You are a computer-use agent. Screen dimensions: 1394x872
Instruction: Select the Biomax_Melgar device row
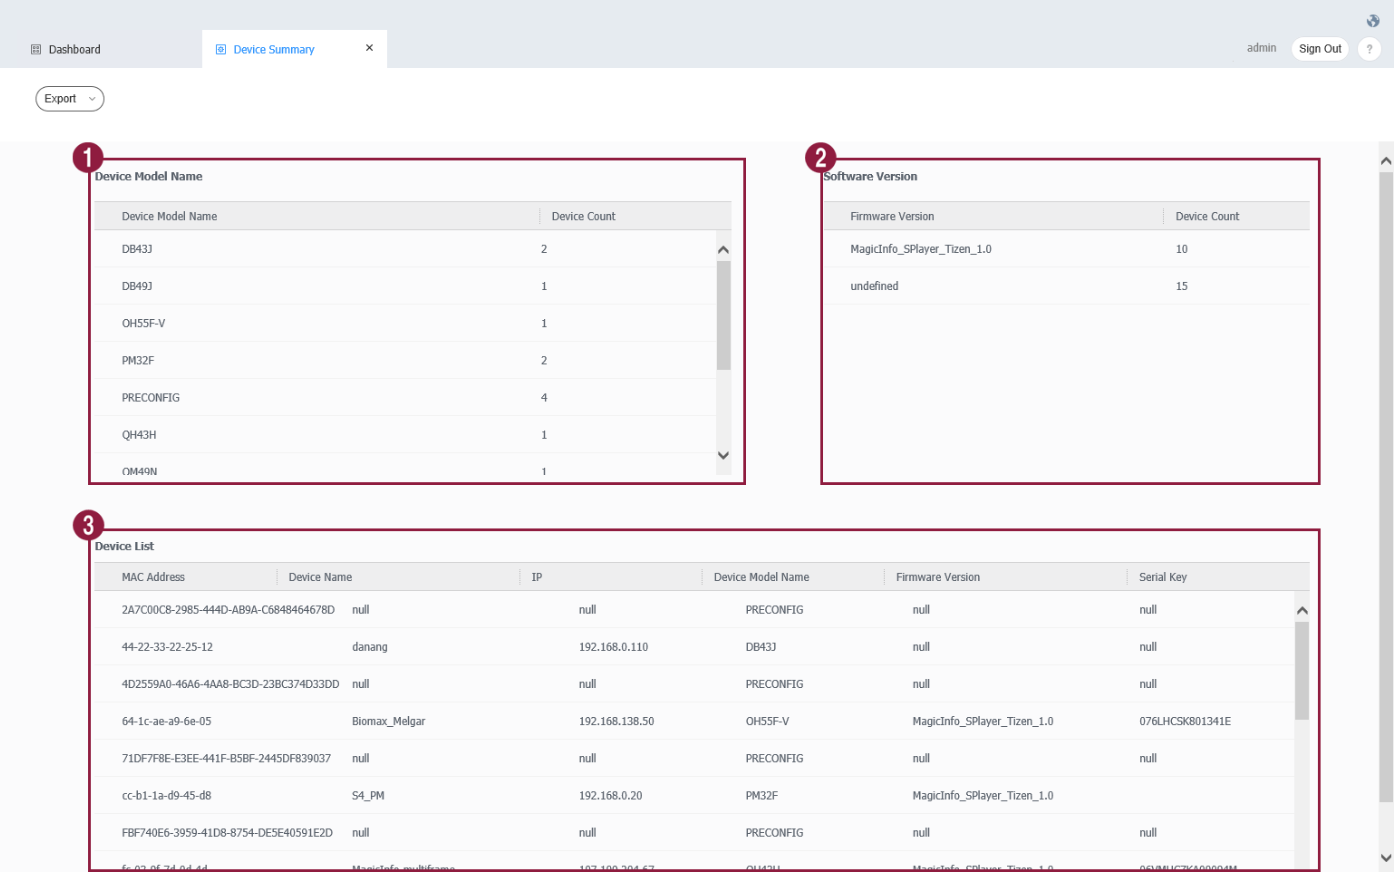coord(389,721)
